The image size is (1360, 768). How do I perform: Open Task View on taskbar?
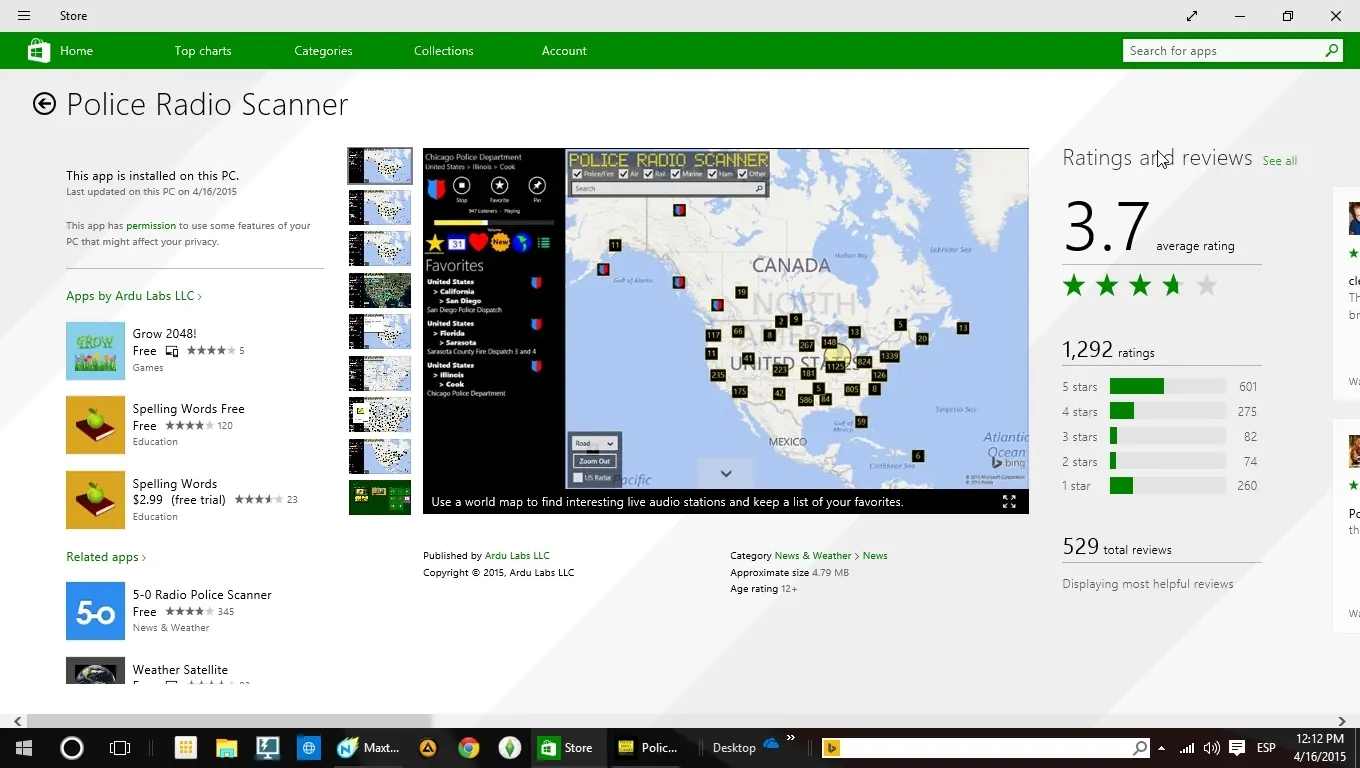(120, 747)
